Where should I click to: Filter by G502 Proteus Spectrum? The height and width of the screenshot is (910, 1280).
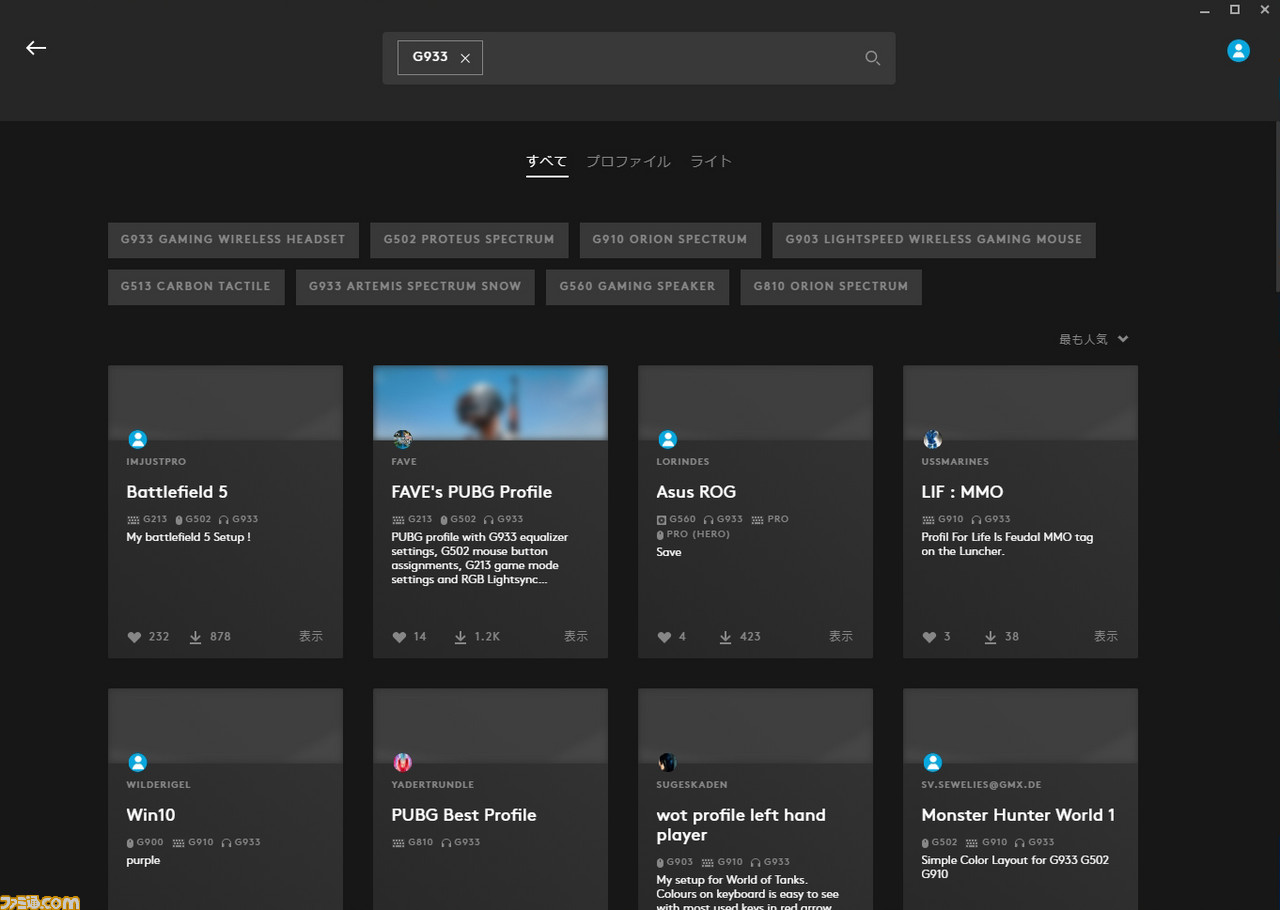[x=469, y=240]
